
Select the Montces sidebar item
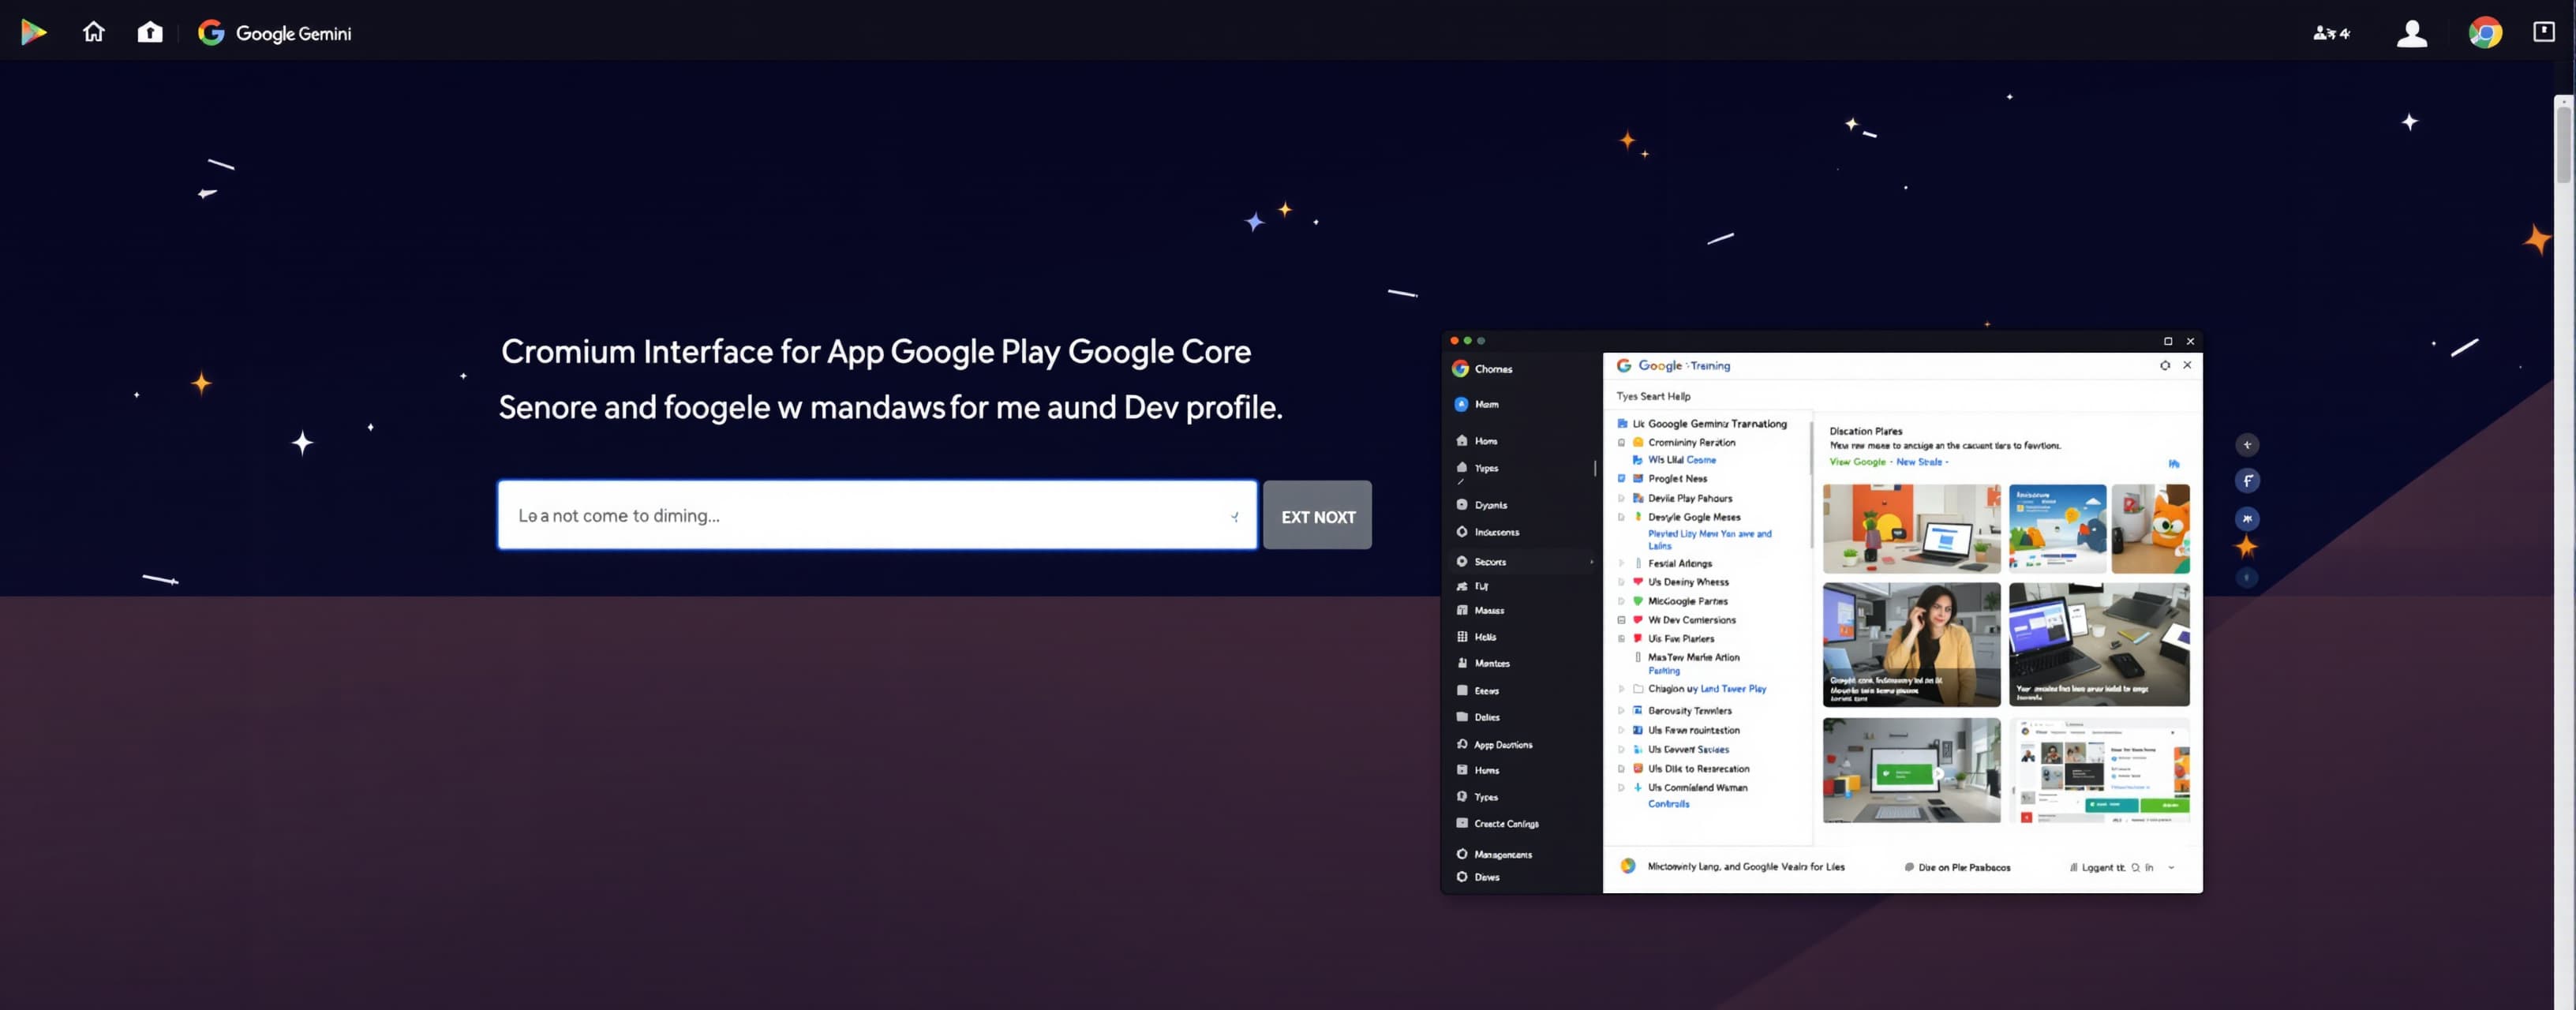point(1483,663)
